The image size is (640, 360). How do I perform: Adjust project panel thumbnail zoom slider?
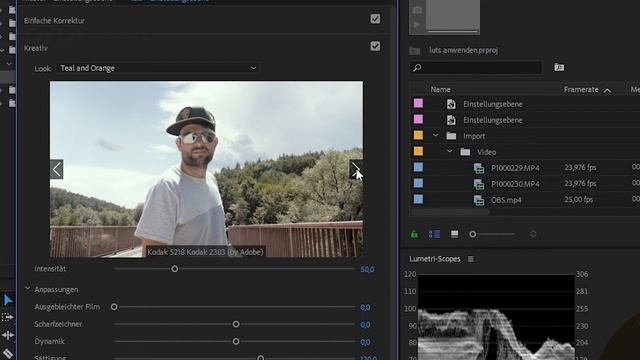pos(473,234)
